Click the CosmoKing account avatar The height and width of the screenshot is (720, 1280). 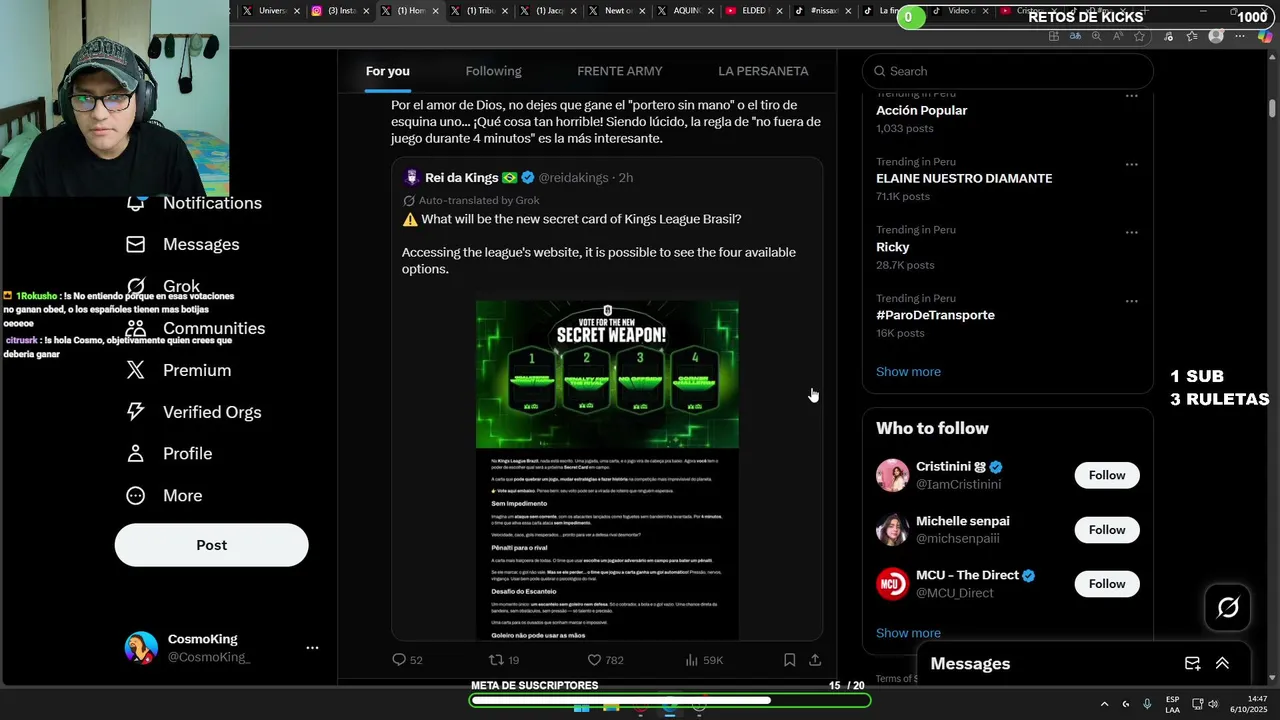(141, 648)
